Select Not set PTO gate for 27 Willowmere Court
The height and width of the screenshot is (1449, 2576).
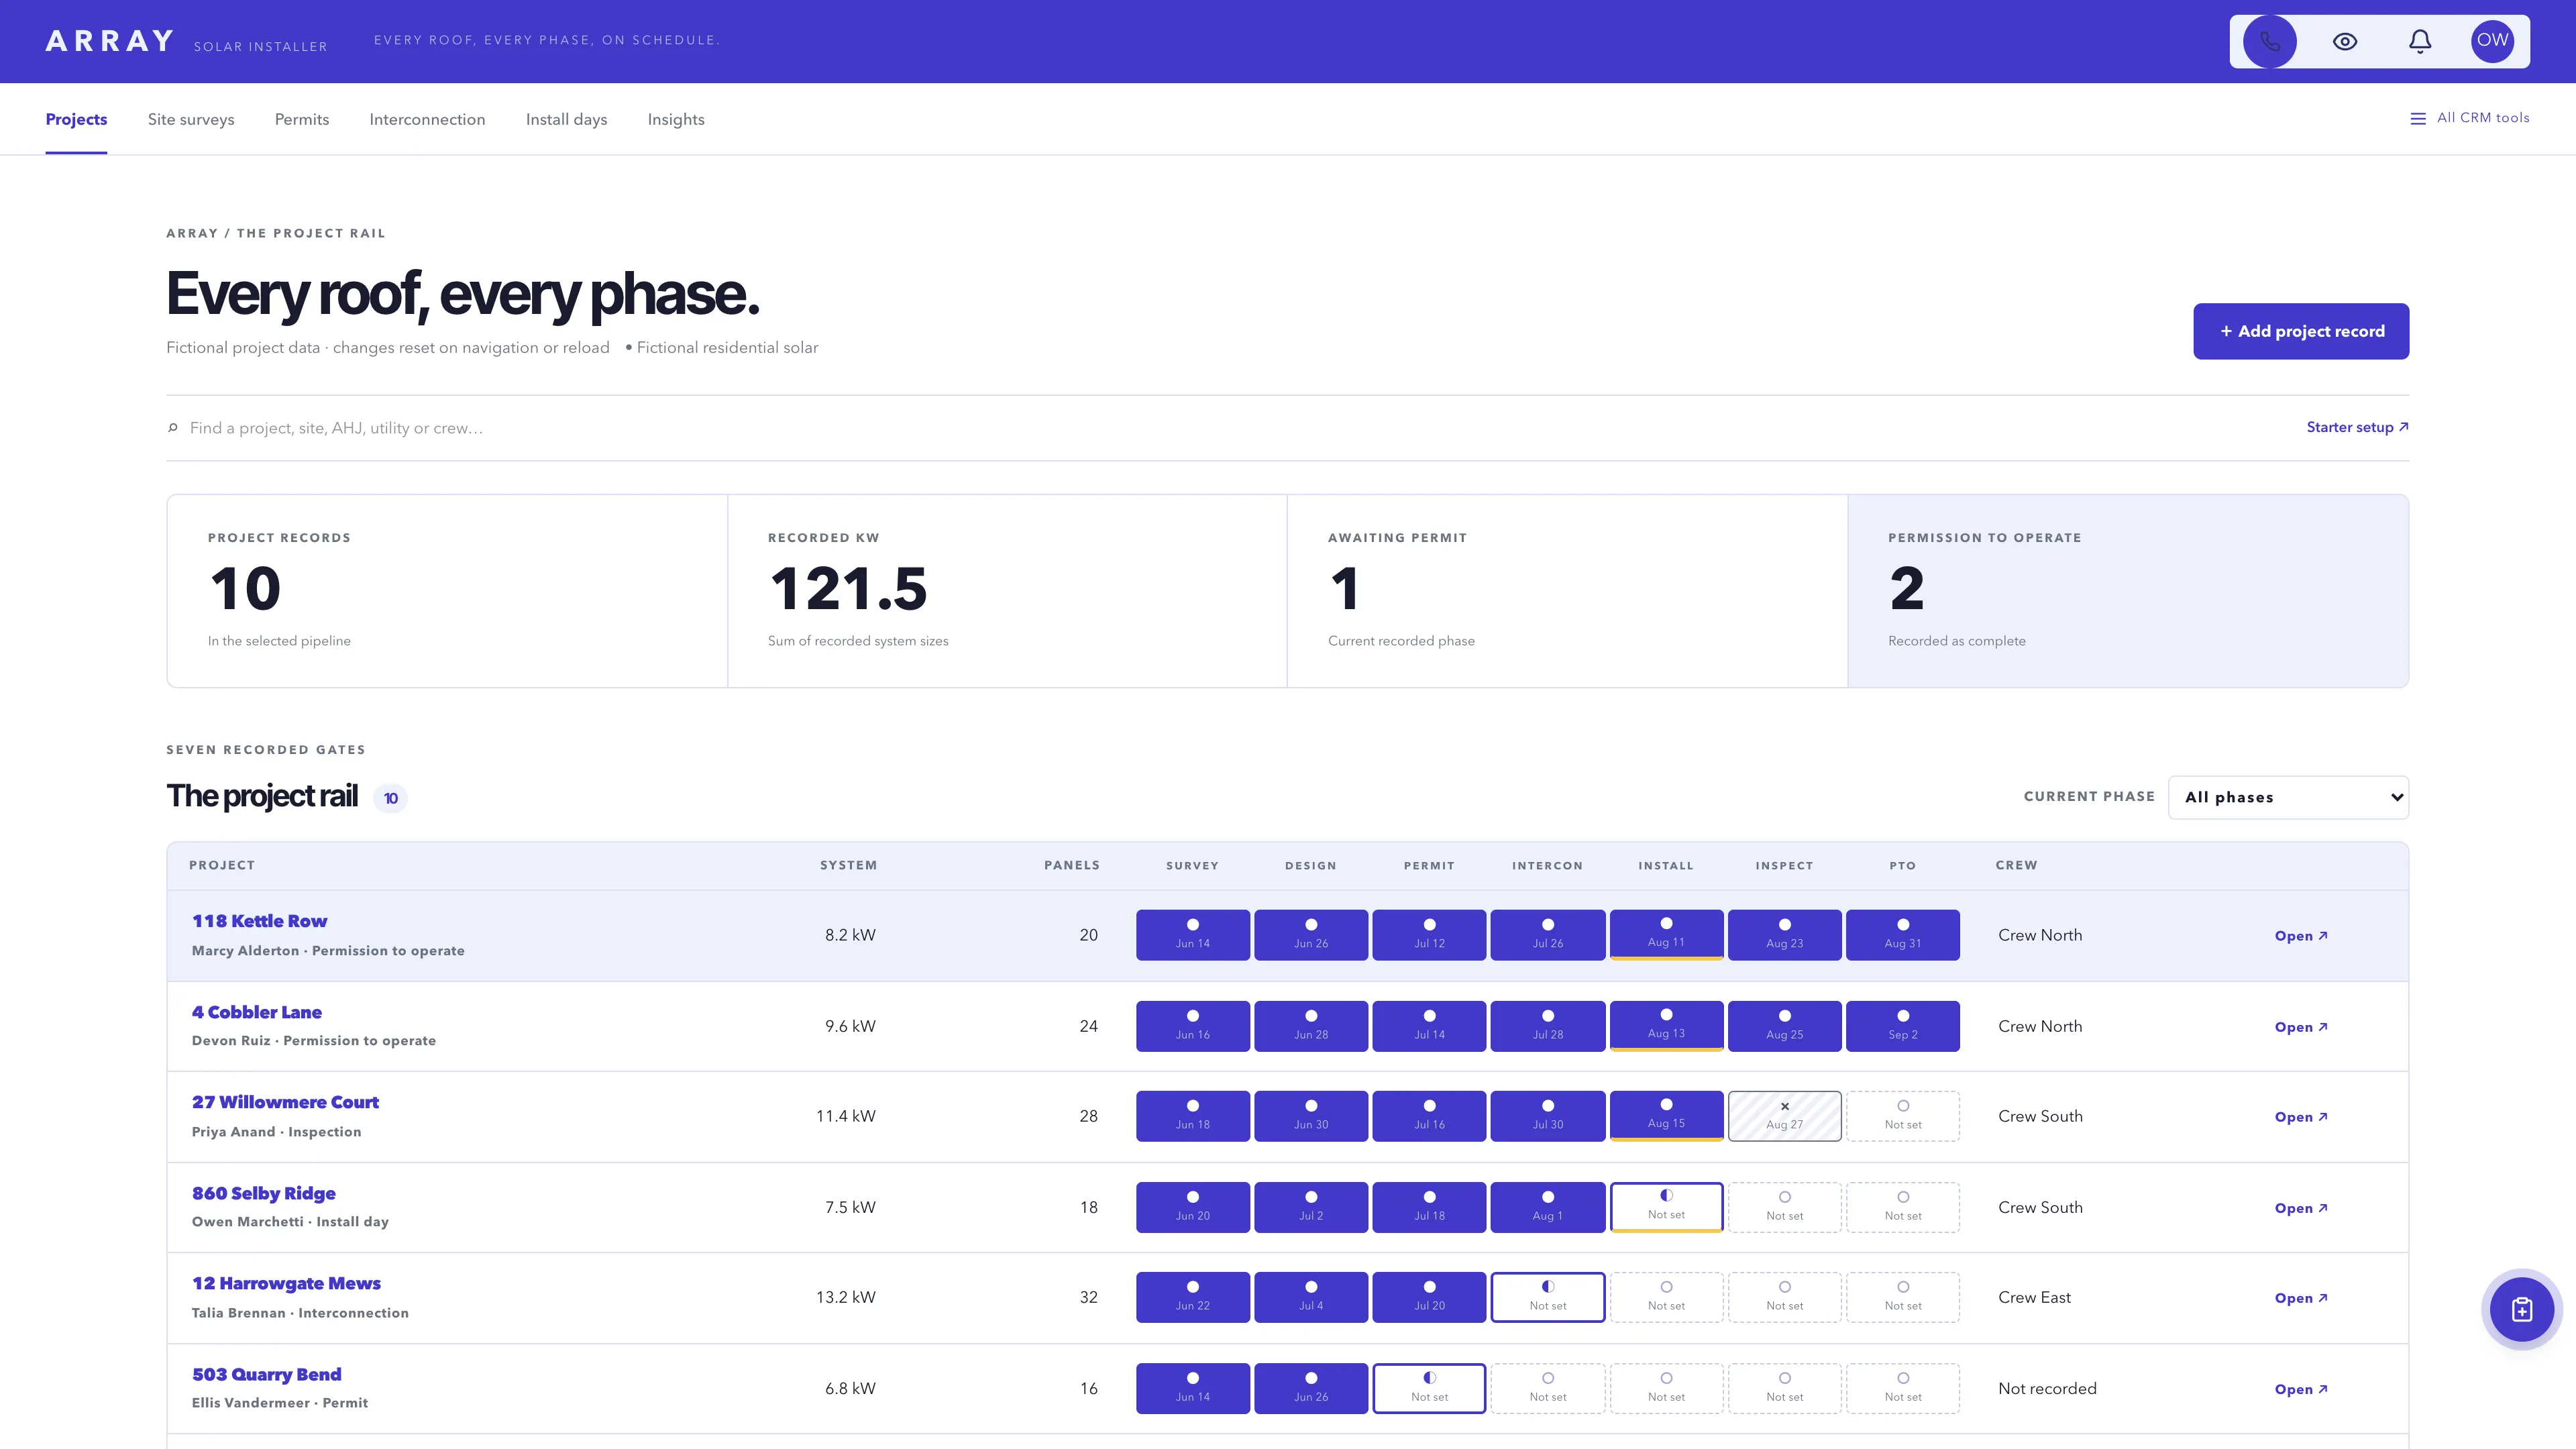pos(1902,1116)
